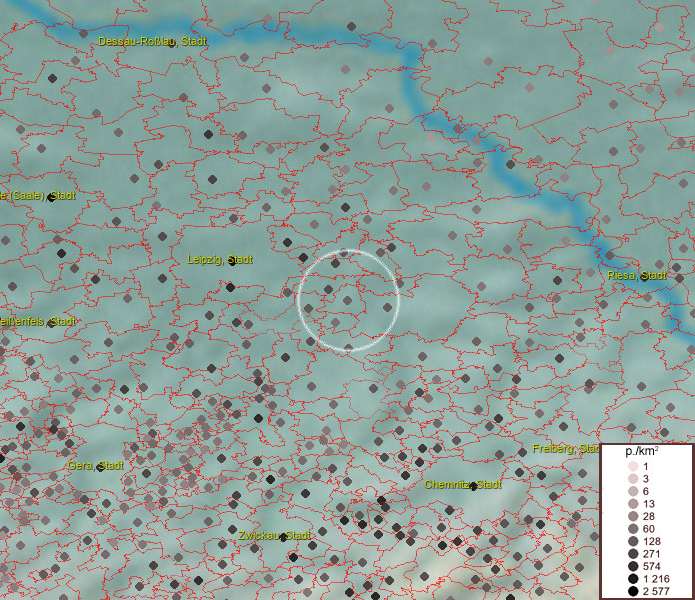Click the Chemnitz city marker dot
The width and height of the screenshot is (695, 600).
click(473, 487)
